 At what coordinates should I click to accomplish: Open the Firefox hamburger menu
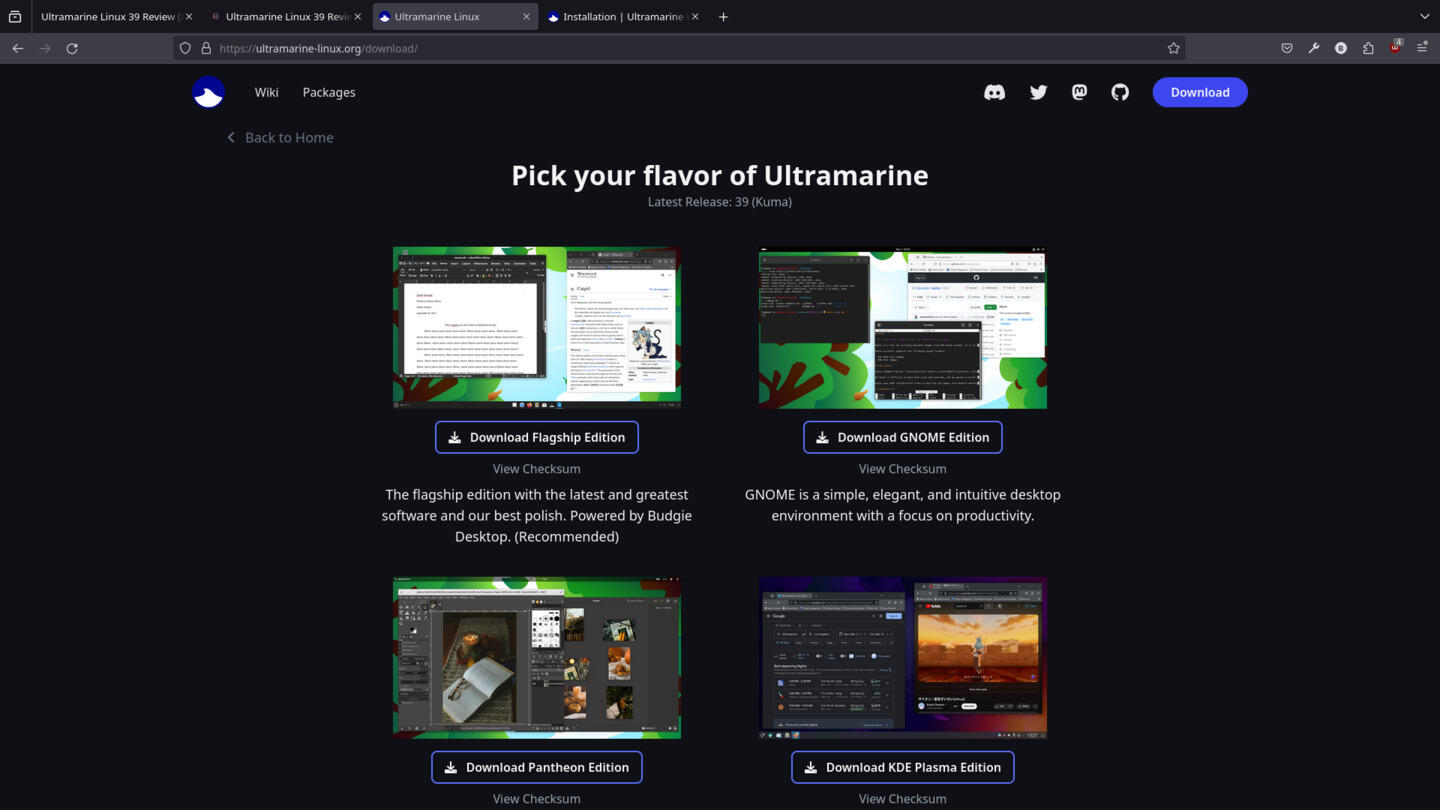click(x=1422, y=48)
